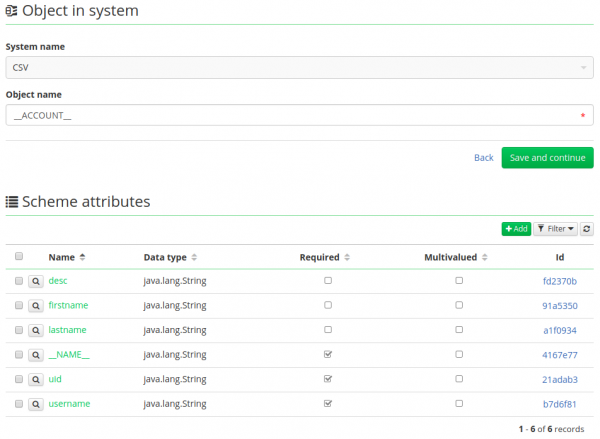Image resolution: width=600 pixels, height=439 pixels.
Task: Open the __NAME__ attribute link
Action: click(69, 355)
